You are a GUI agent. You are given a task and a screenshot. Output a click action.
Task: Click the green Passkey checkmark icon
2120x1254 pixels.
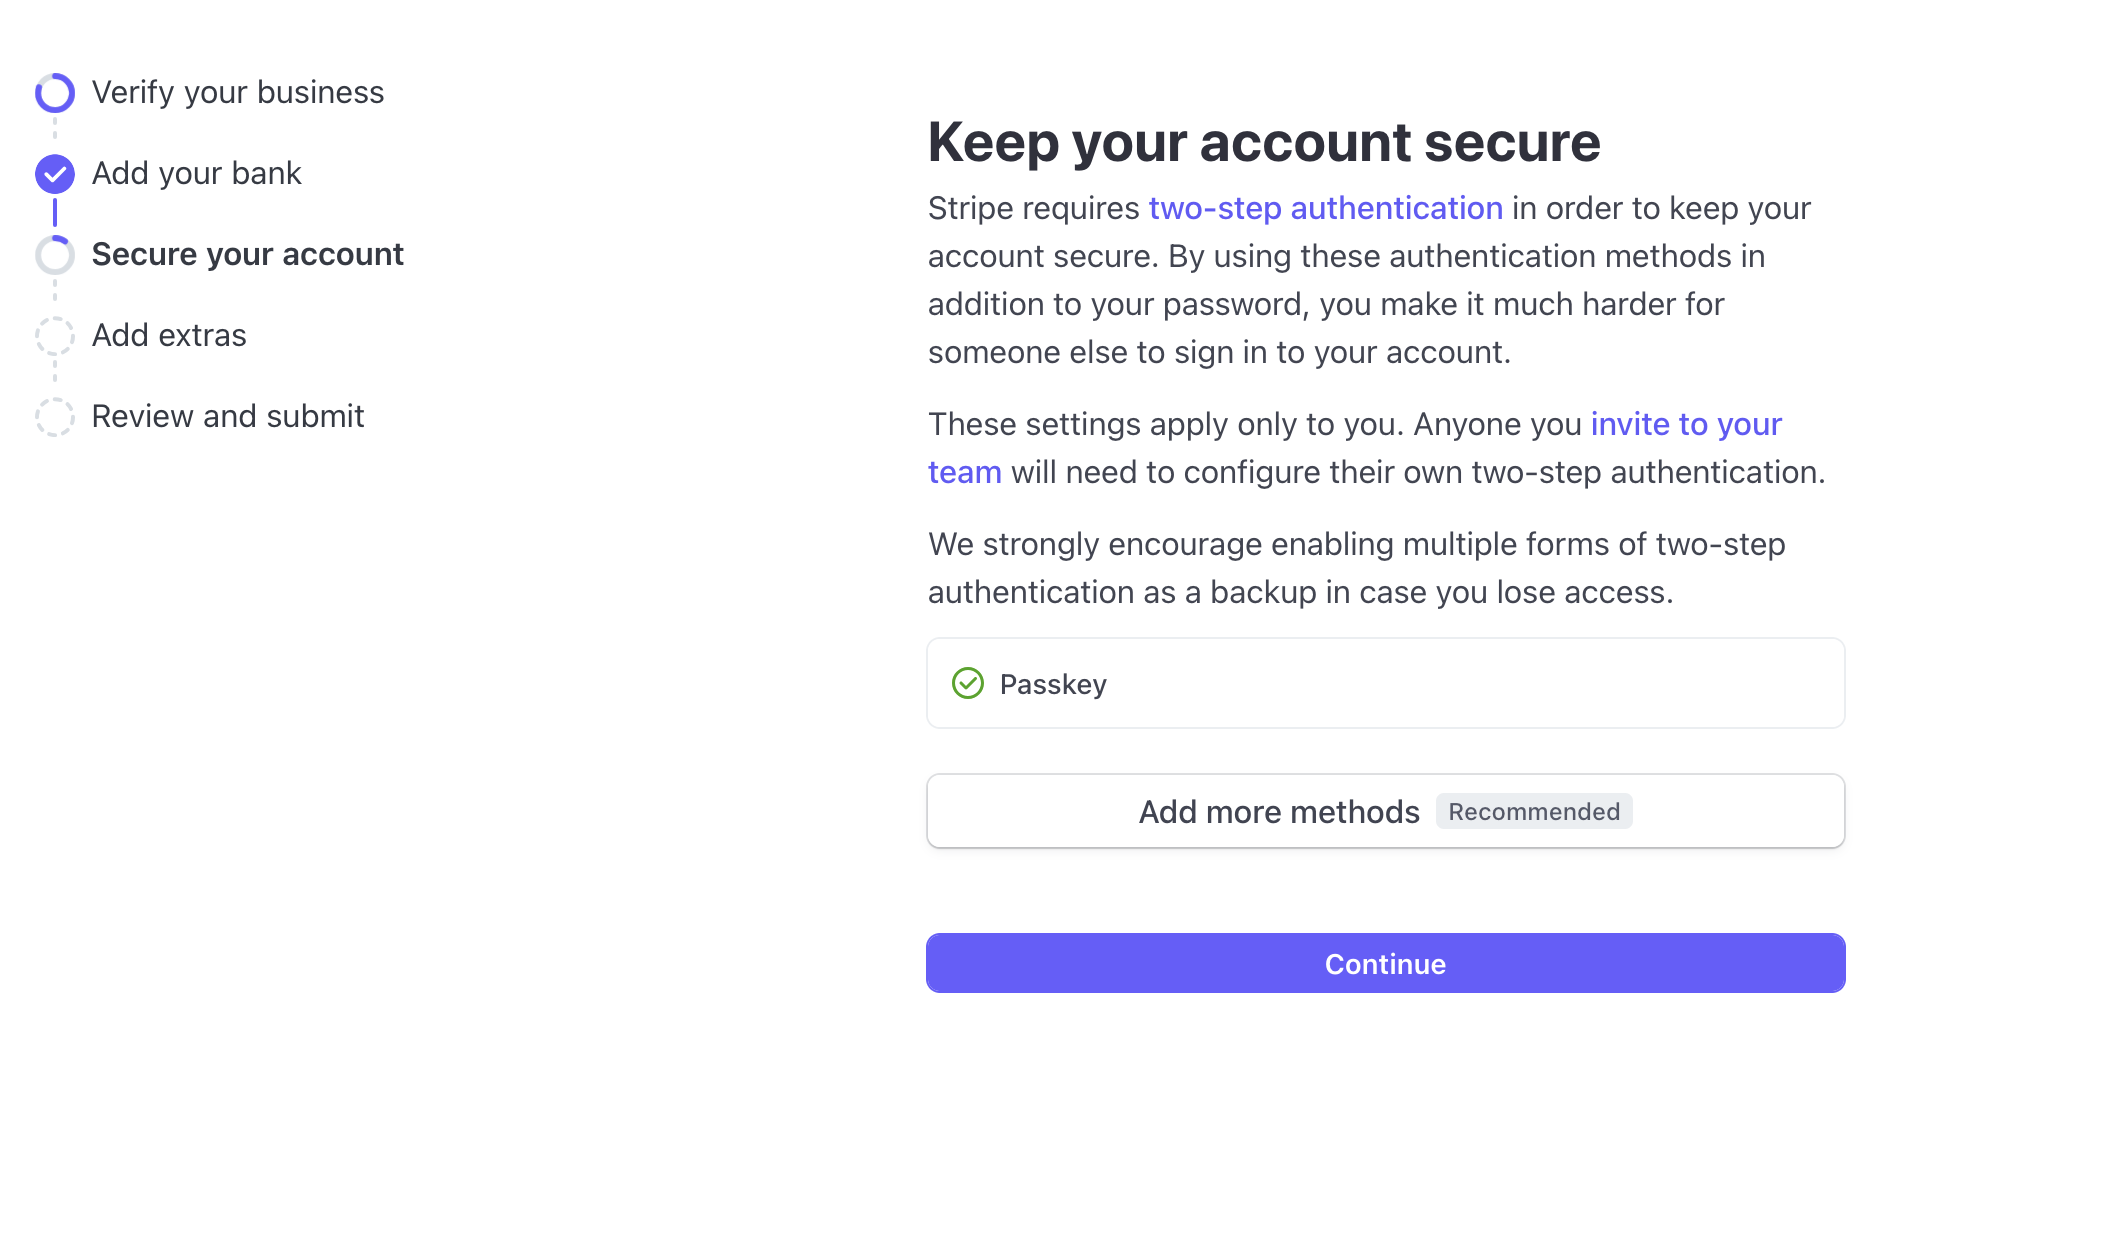(967, 684)
